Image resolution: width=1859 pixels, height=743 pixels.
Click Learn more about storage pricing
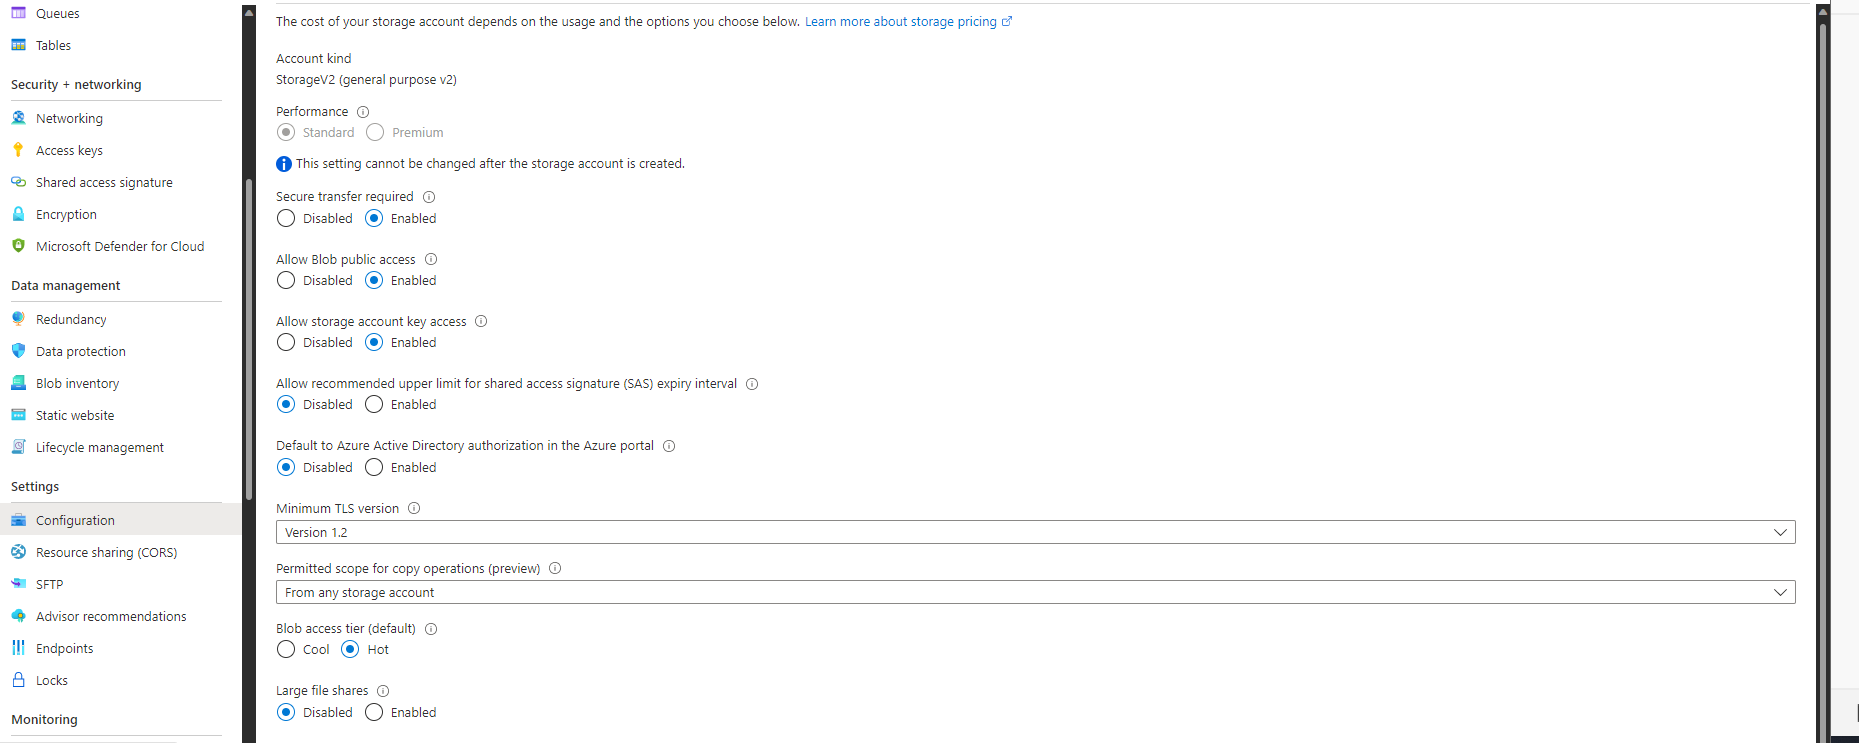tap(901, 21)
